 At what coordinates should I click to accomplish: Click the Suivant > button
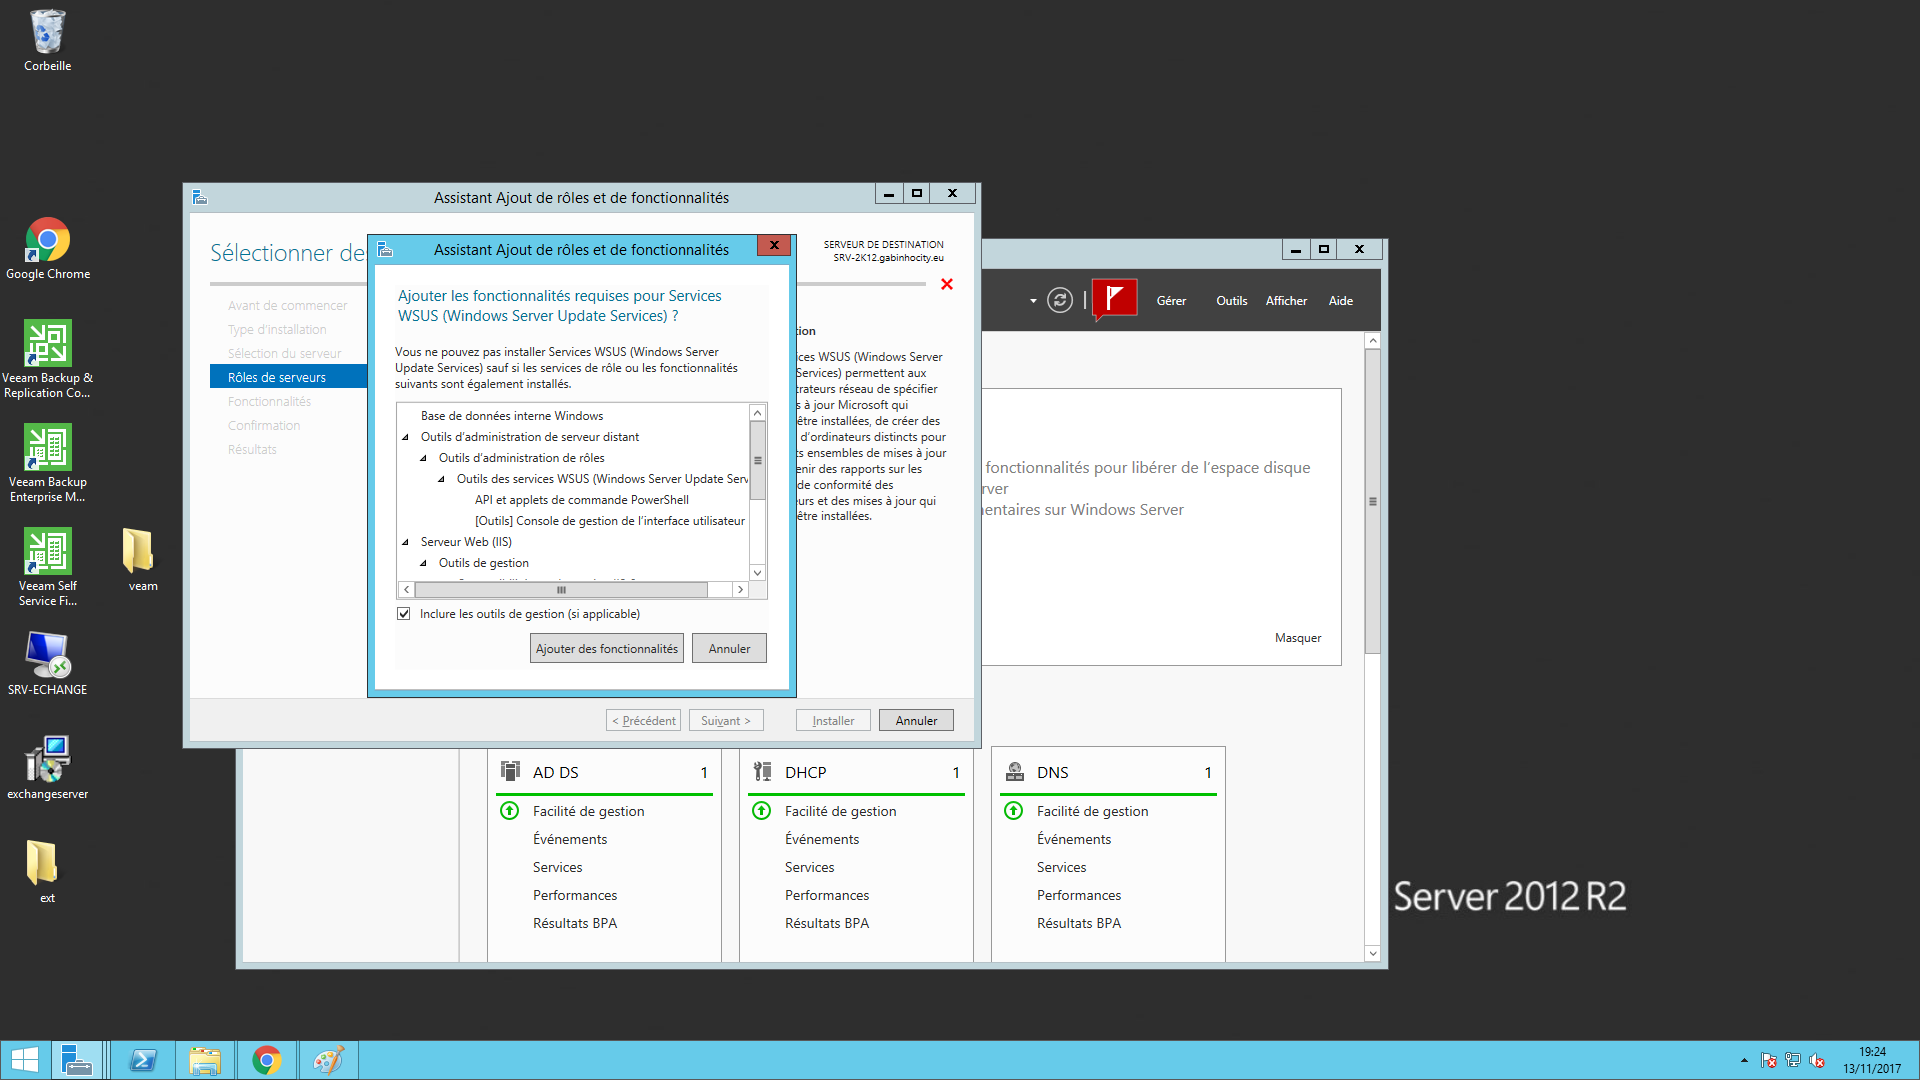pyautogui.click(x=726, y=721)
